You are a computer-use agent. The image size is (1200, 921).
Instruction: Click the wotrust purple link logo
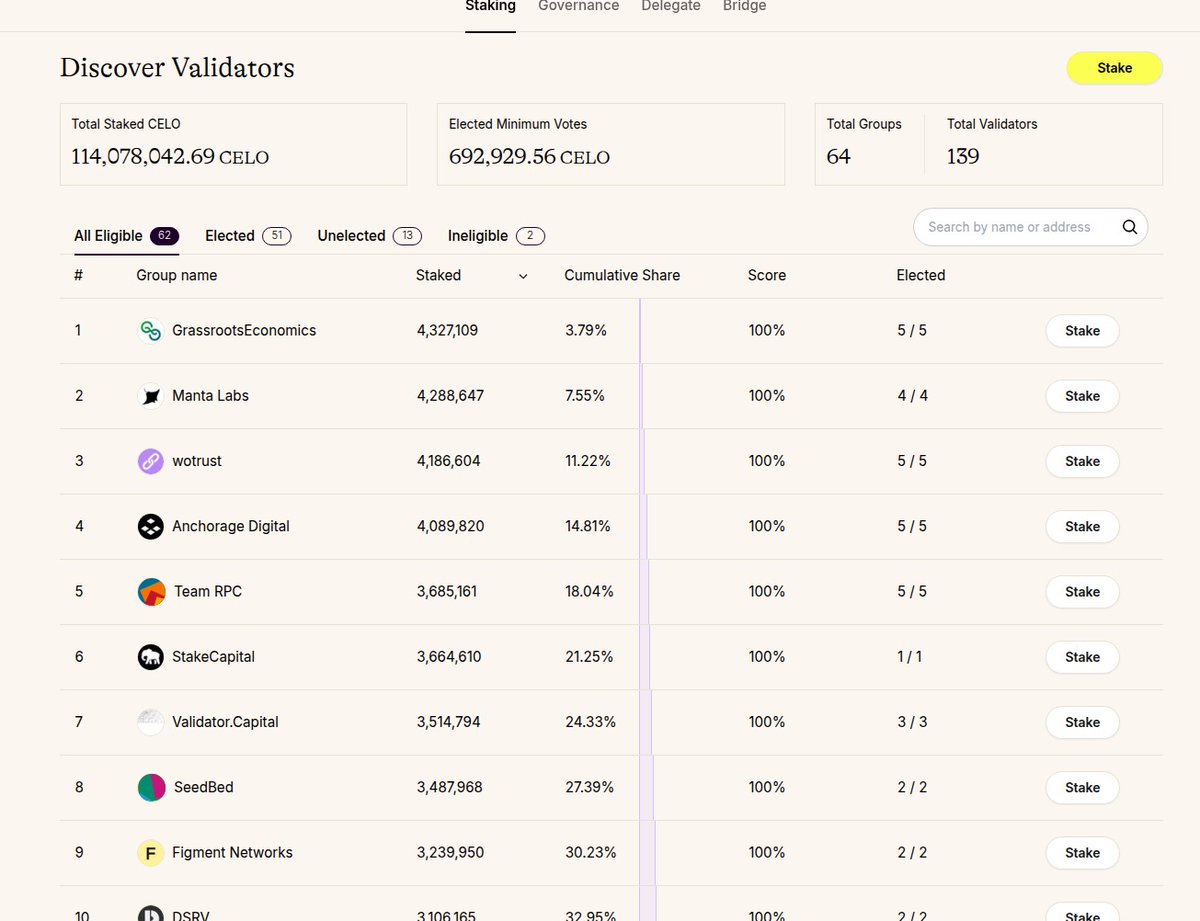151,461
